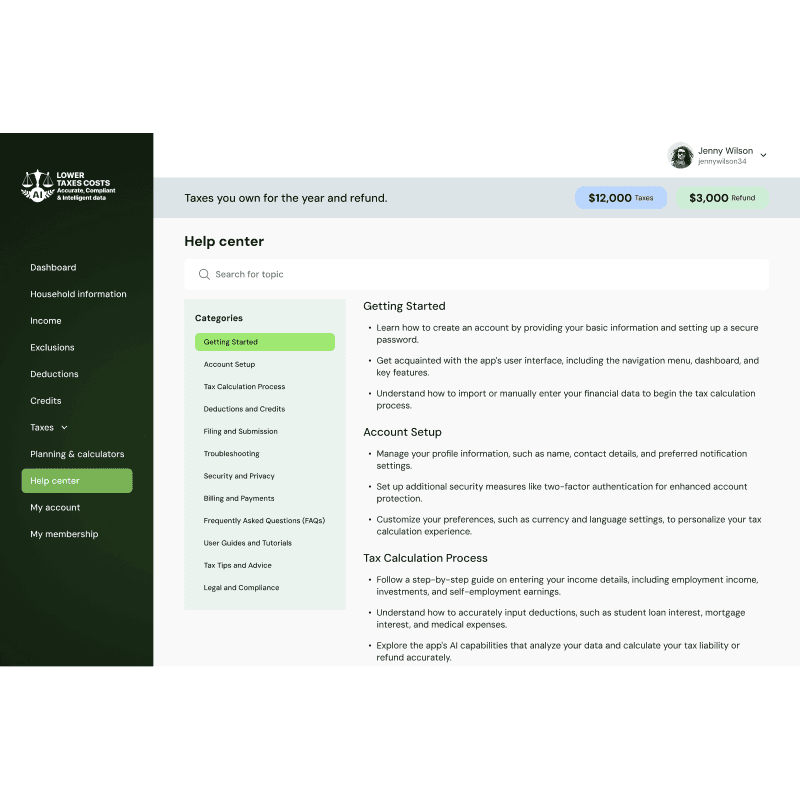Click the 'Taxes you own for the year' banner text

286,198
